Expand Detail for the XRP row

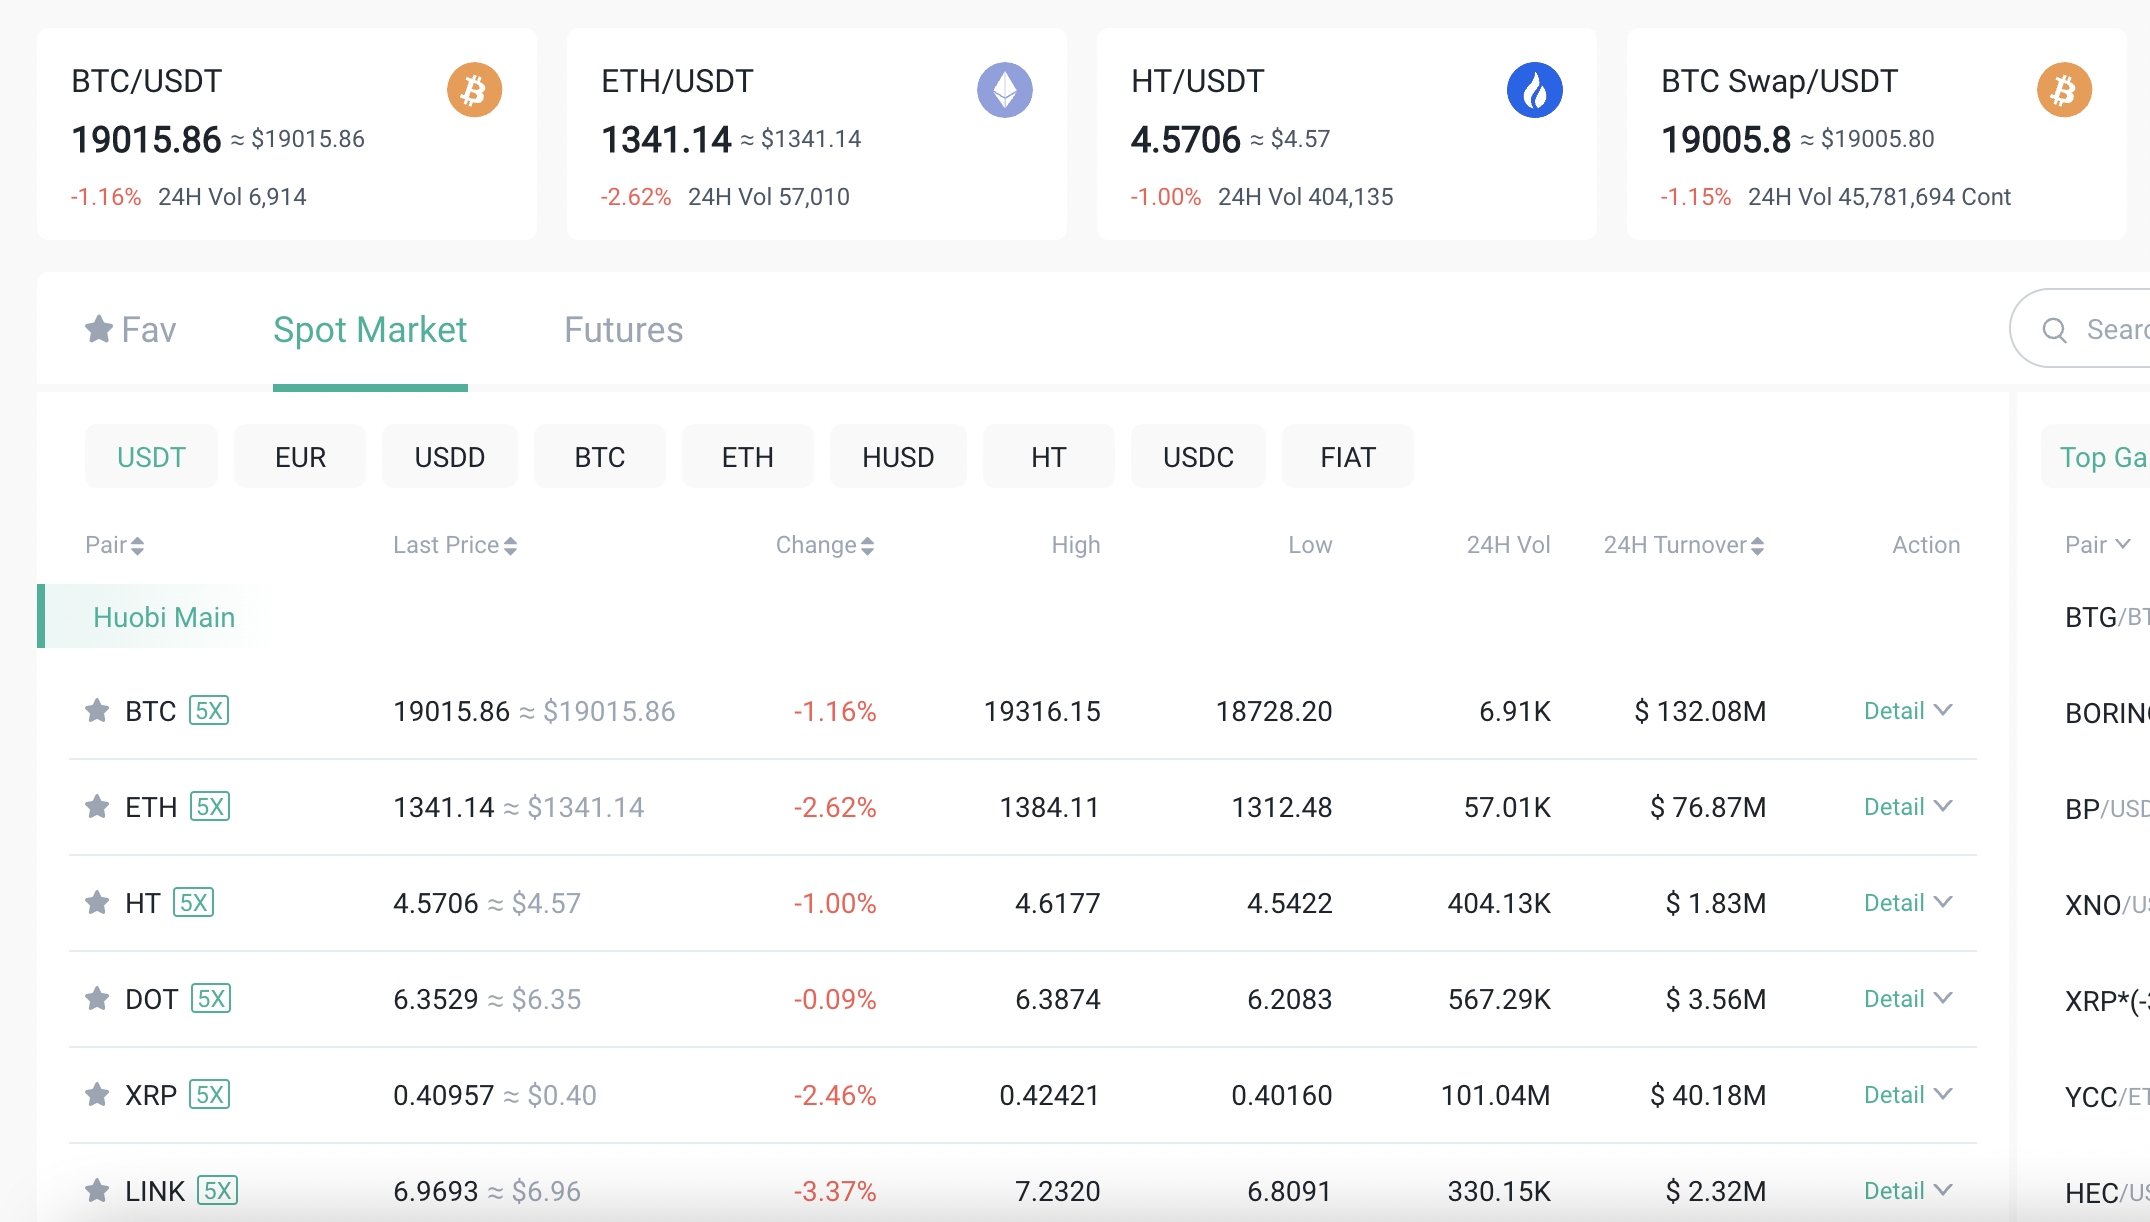pos(1908,1095)
